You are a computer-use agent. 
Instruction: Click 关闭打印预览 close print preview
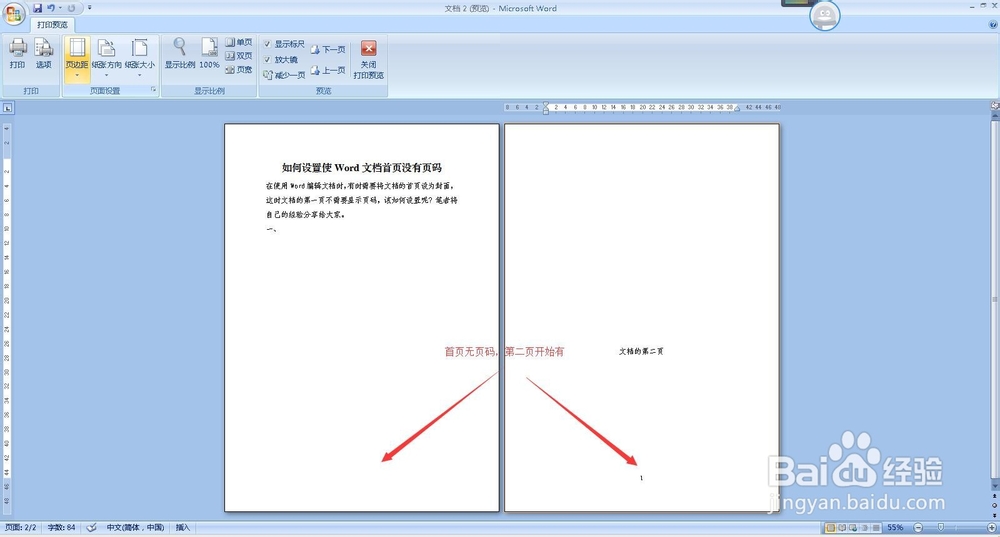369,59
